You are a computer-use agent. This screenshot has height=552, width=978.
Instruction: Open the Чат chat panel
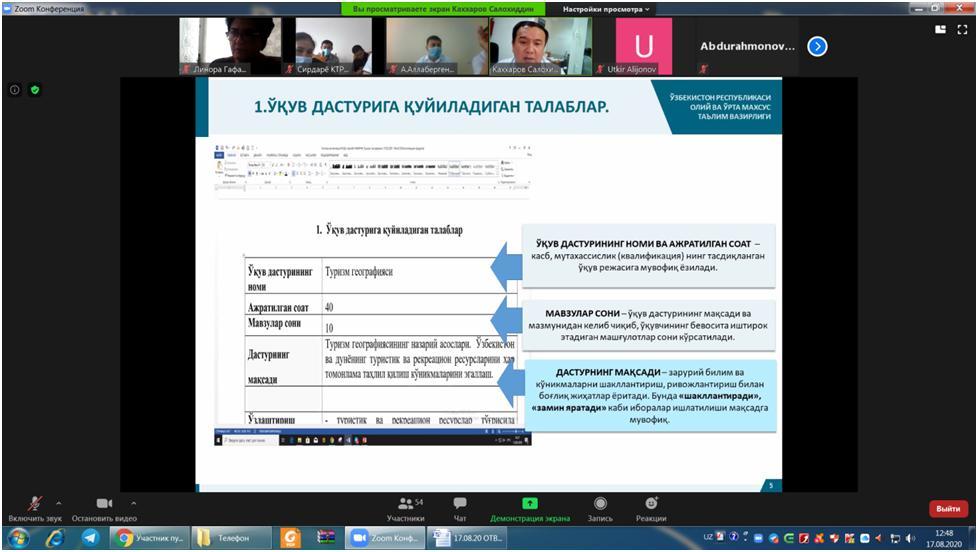(x=460, y=505)
